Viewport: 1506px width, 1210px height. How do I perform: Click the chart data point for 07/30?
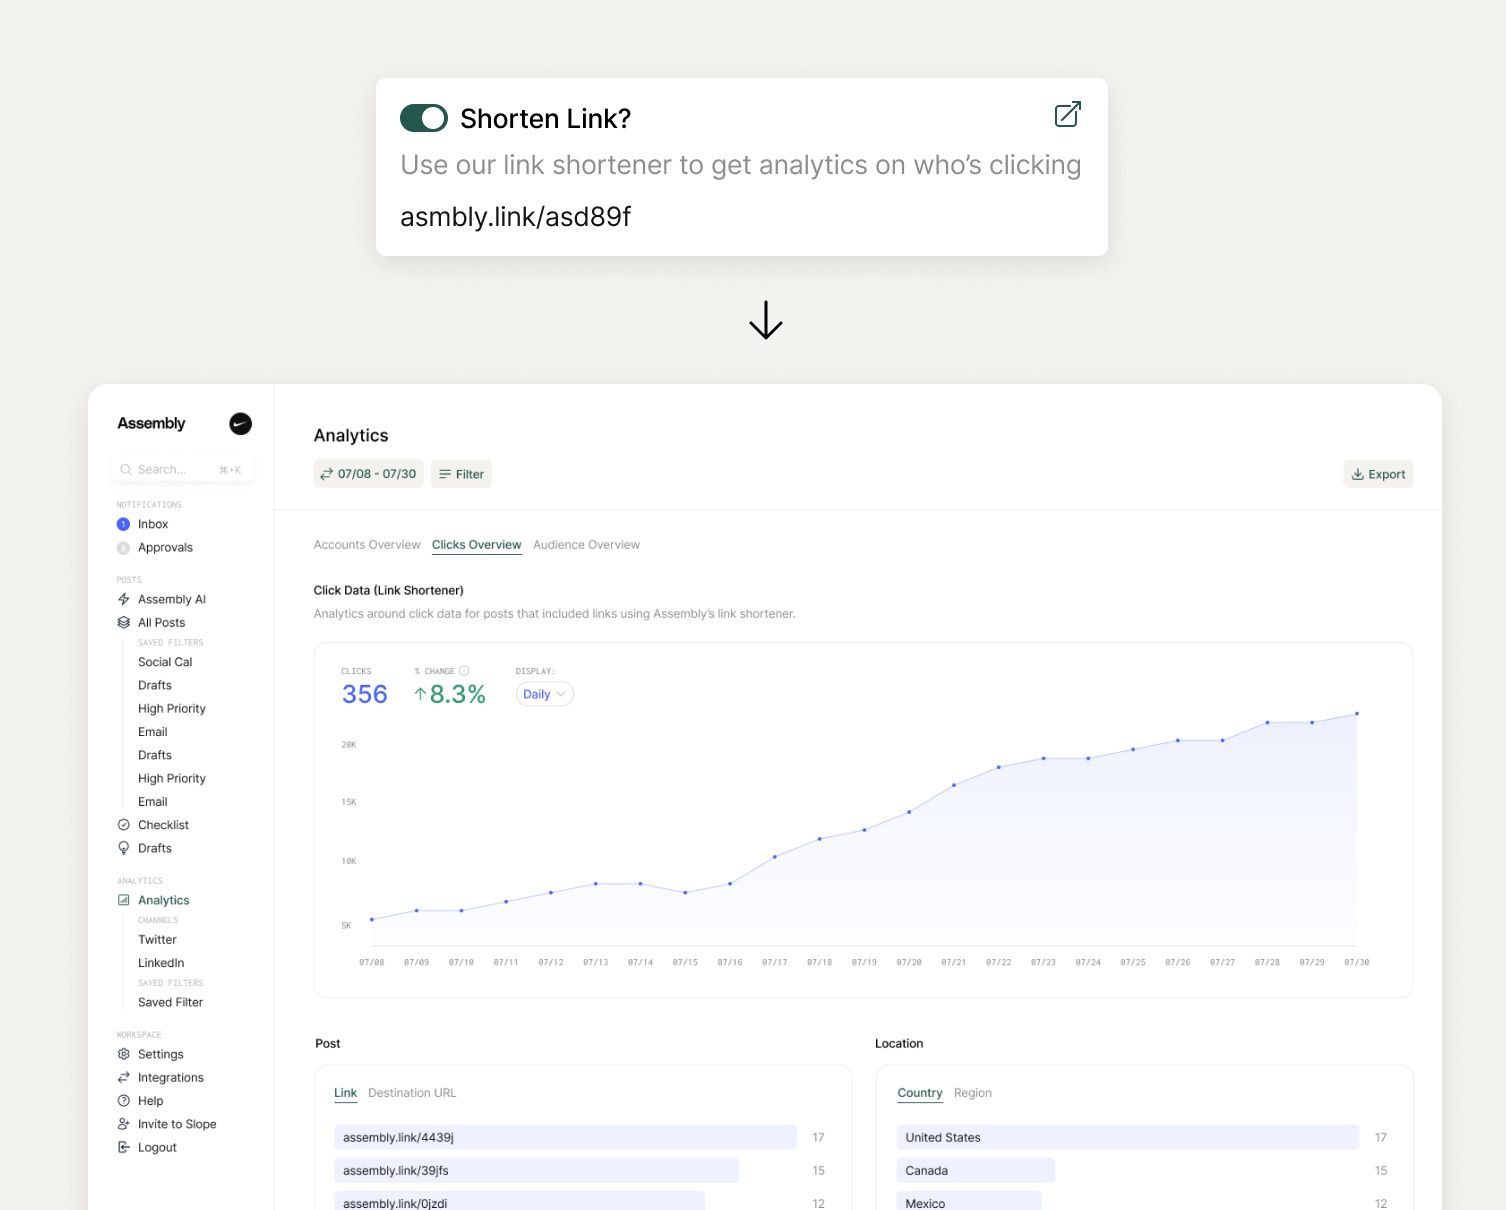point(1357,714)
